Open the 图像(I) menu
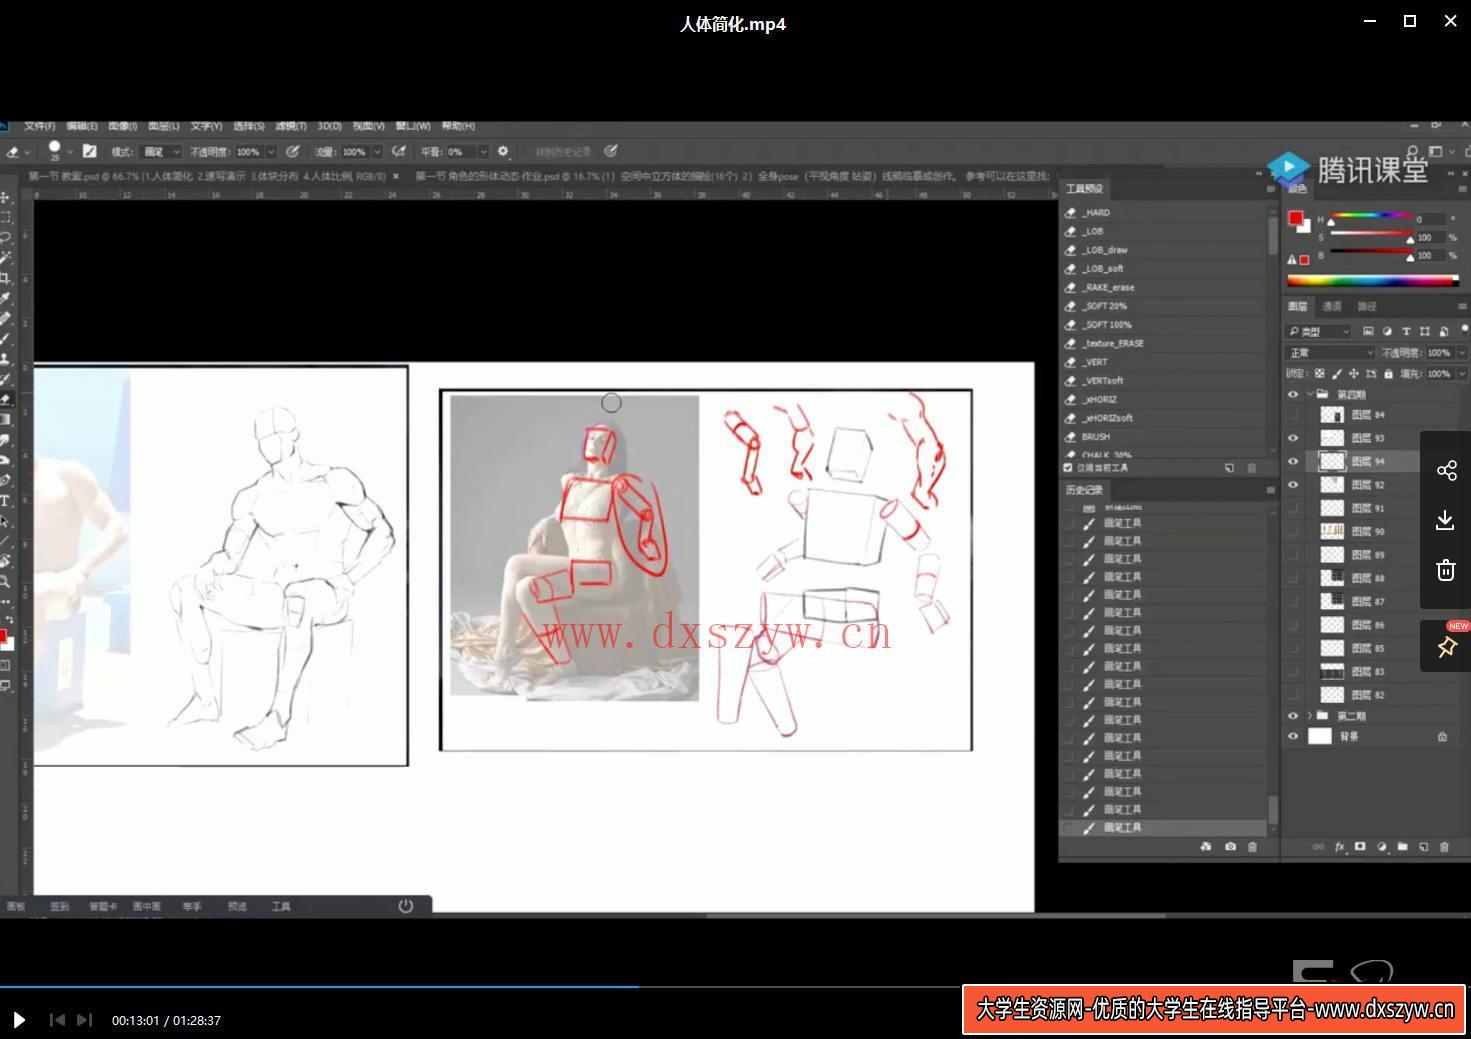The image size is (1471, 1039). (122, 126)
